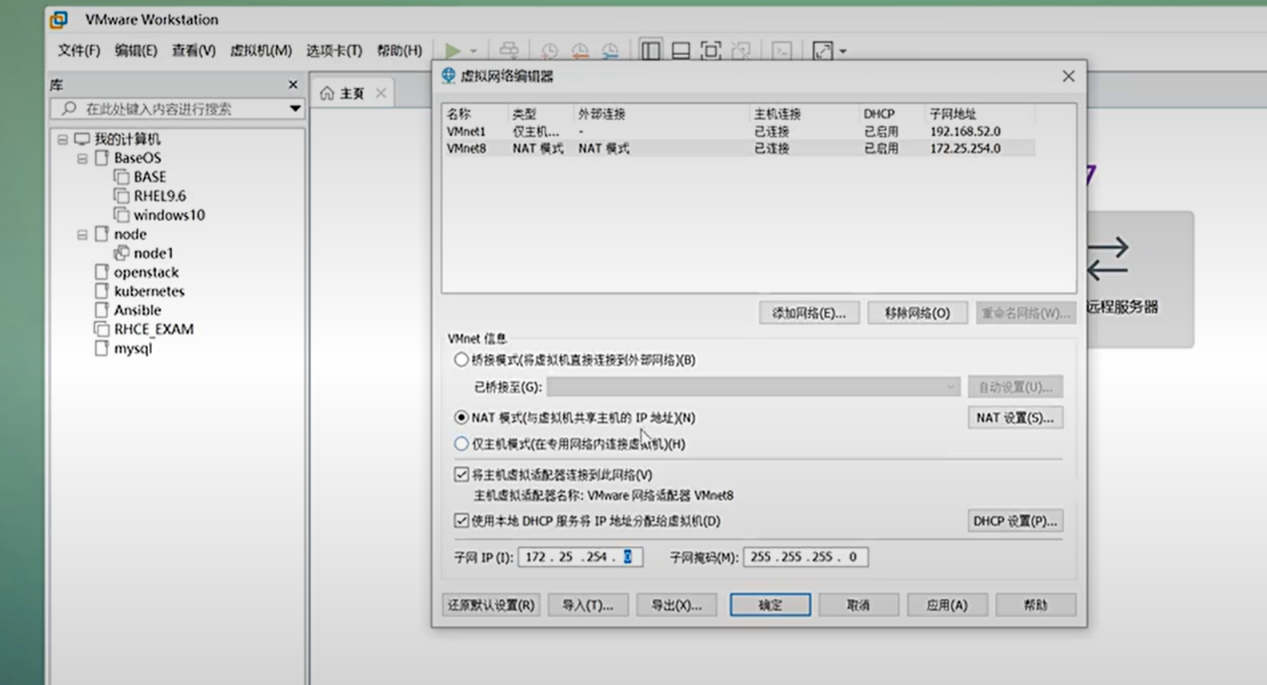
Task: Close the 库 library panel
Action: (293, 85)
